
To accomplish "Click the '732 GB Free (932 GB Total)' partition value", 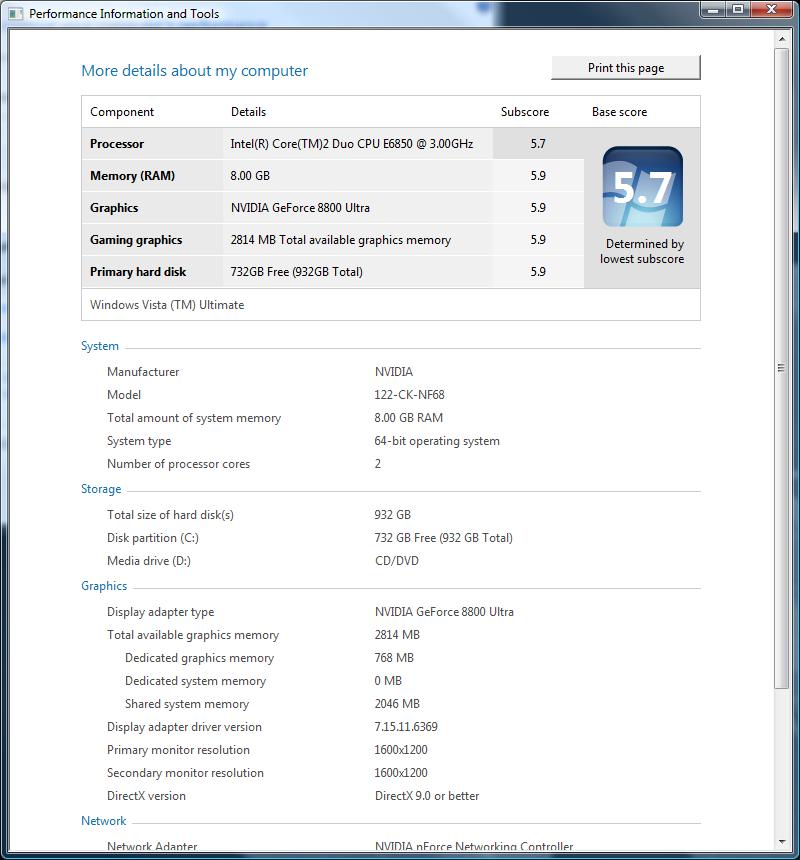I will 444,538.
